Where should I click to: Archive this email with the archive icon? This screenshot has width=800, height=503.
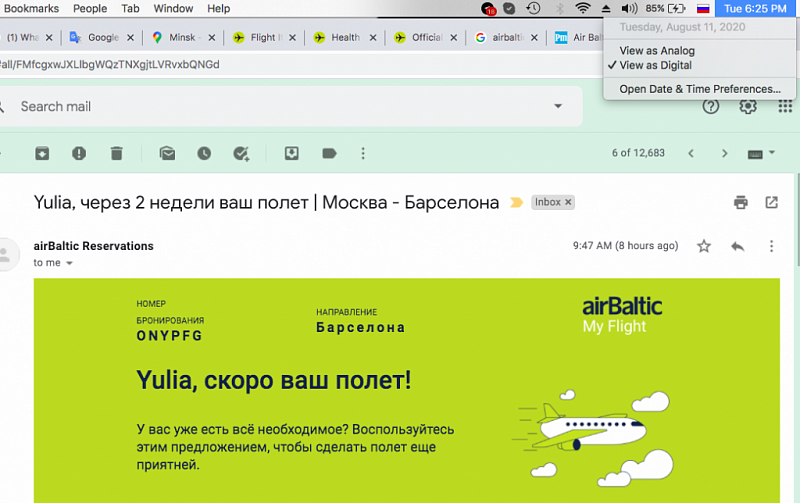(x=42, y=153)
